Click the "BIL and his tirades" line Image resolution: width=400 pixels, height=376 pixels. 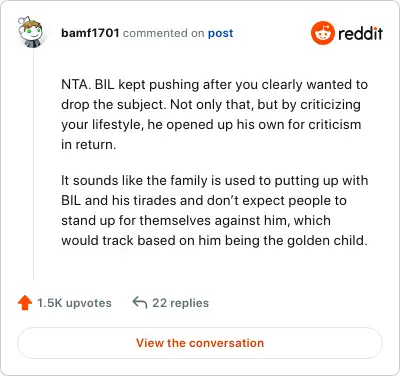coord(204,201)
